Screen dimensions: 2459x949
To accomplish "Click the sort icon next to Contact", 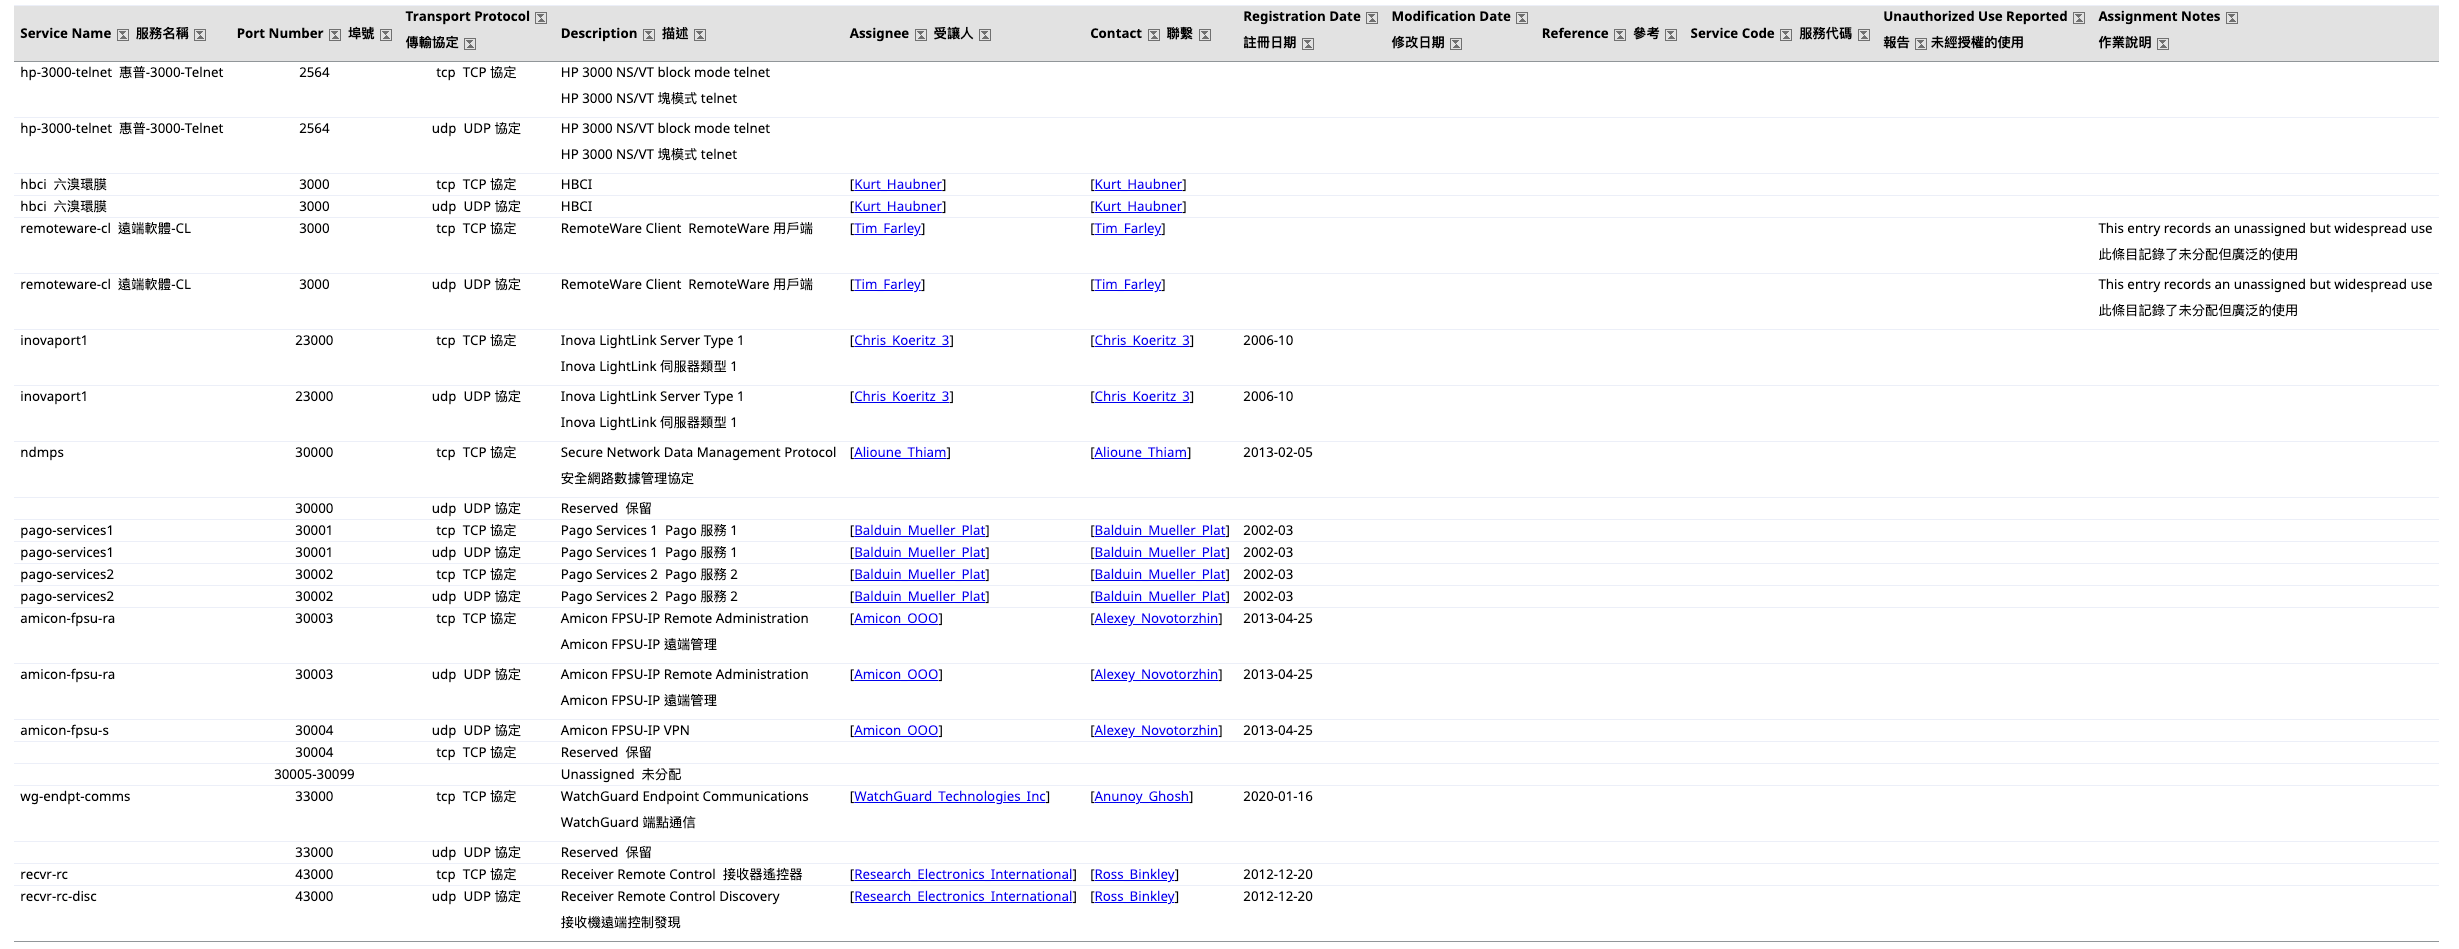I will tap(1154, 35).
